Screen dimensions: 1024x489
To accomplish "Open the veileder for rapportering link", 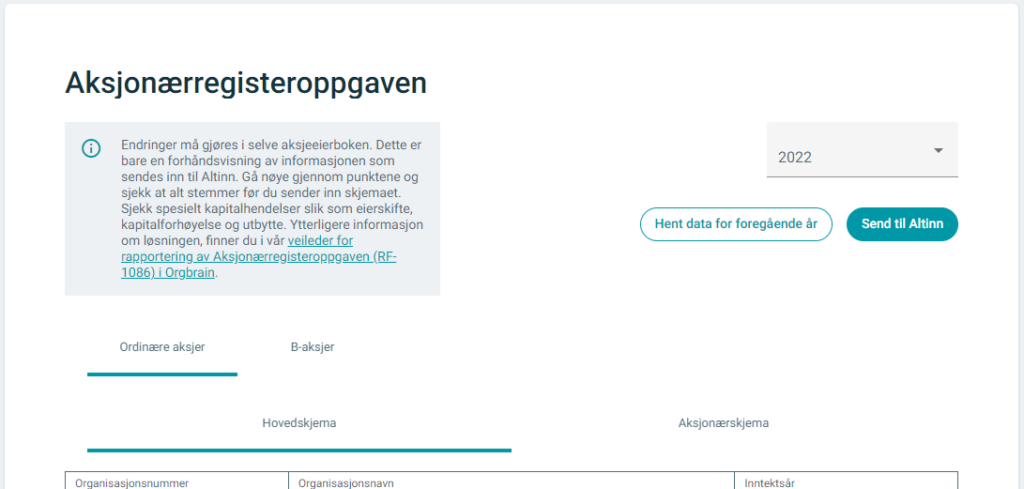I will (x=259, y=257).
